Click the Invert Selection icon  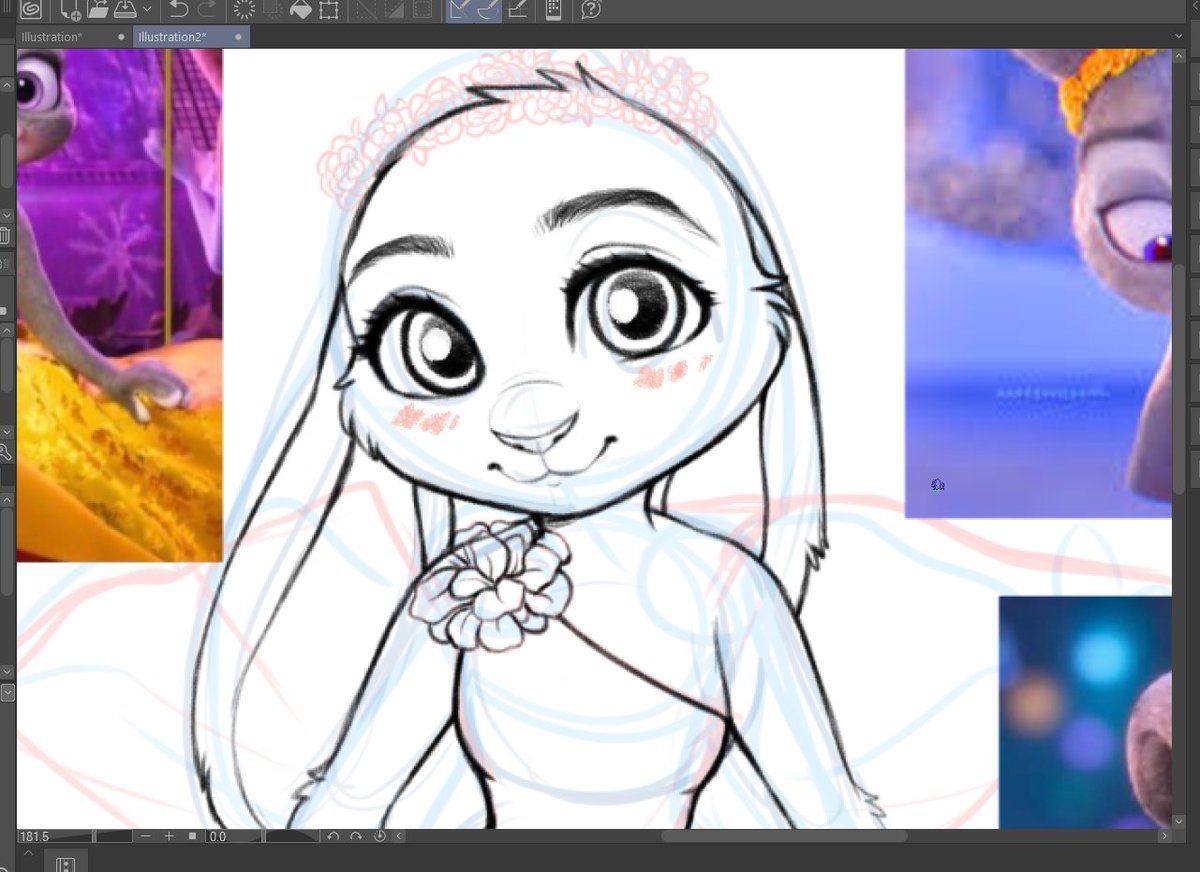[394, 10]
